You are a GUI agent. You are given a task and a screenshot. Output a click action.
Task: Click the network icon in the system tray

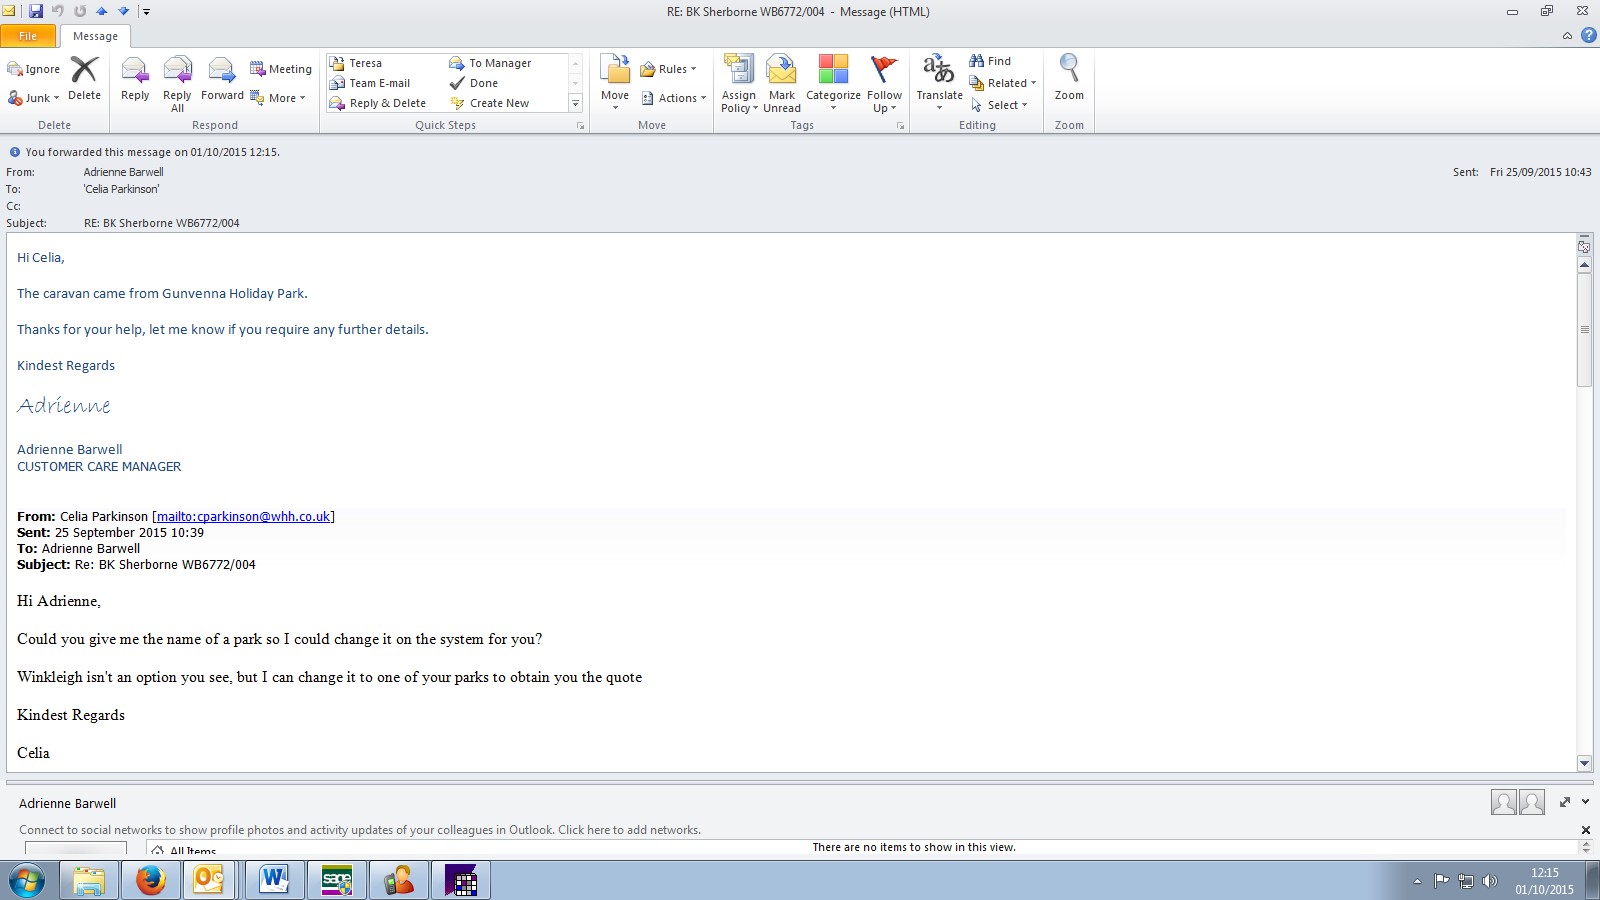pyautogui.click(x=1466, y=881)
